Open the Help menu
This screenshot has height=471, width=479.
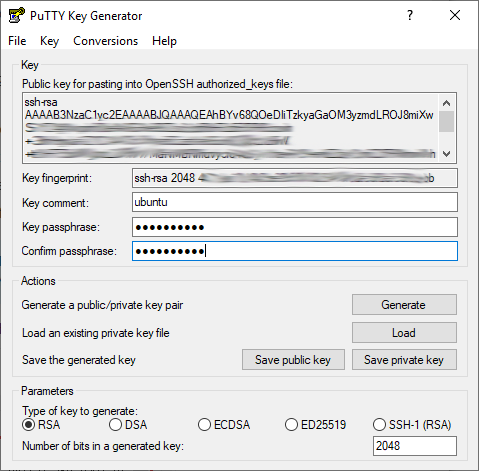tap(164, 41)
